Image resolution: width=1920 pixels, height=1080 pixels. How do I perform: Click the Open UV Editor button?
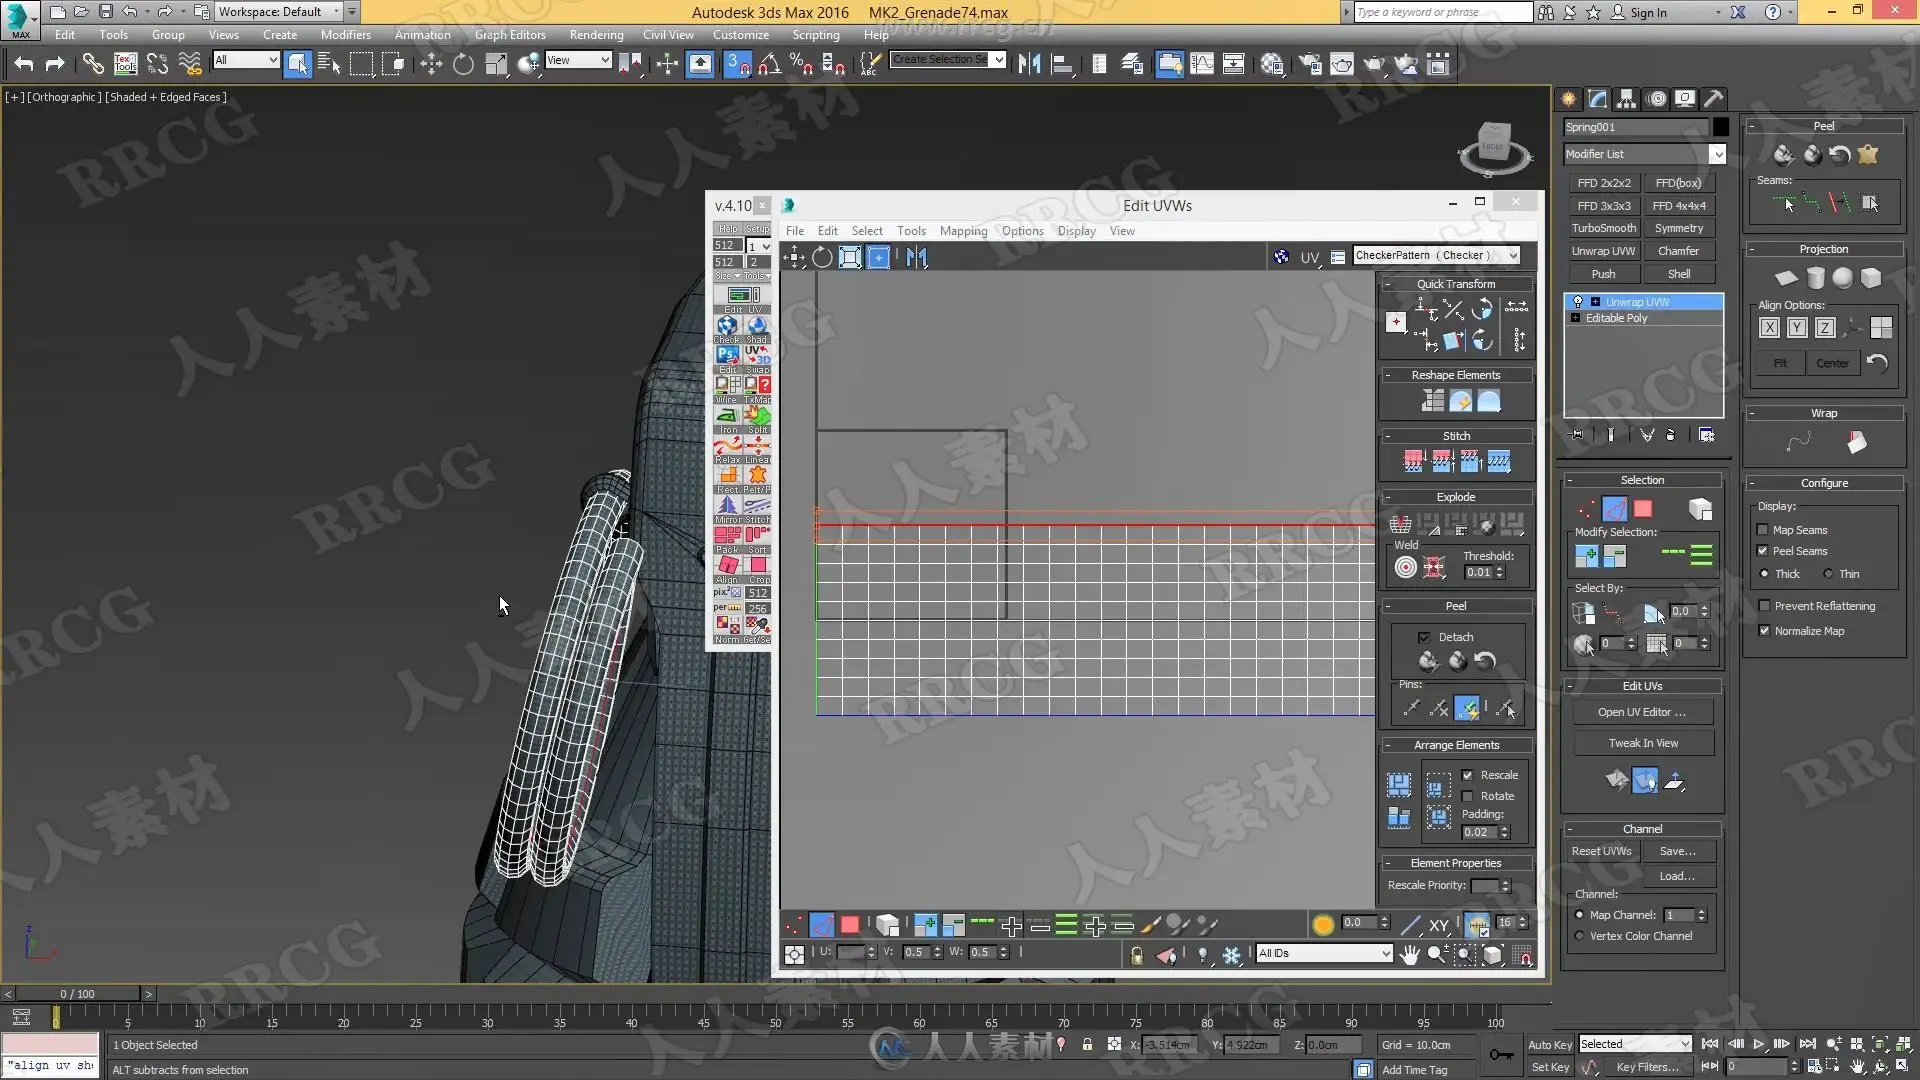pyautogui.click(x=1642, y=712)
